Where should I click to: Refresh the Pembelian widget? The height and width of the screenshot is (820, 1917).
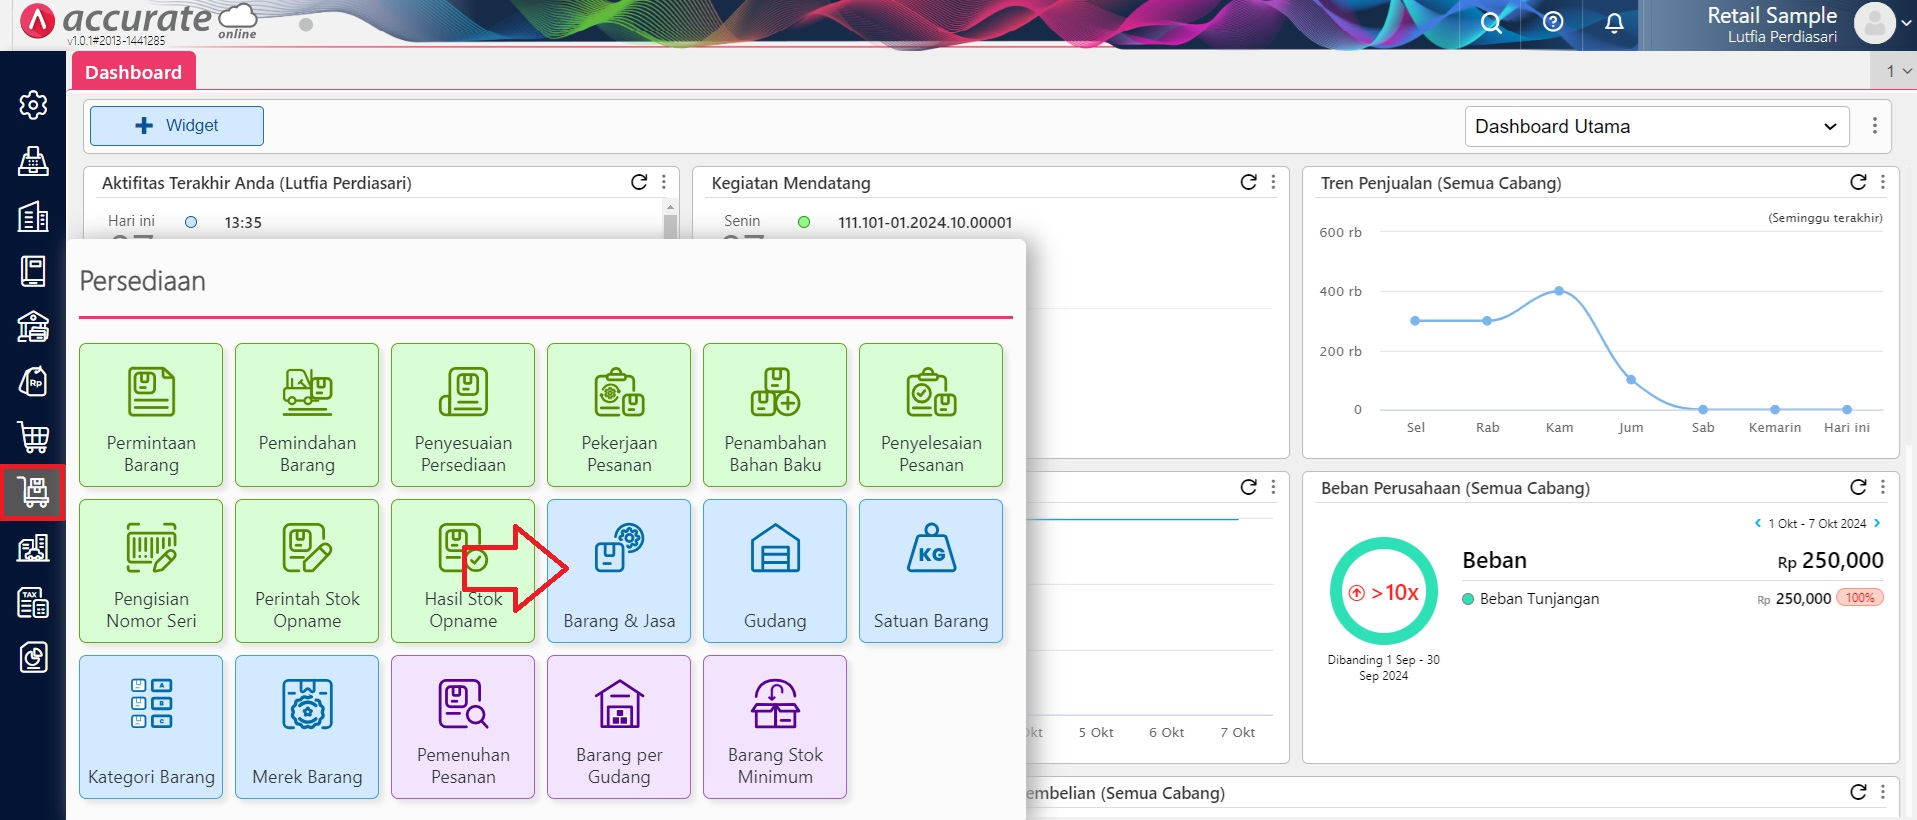(1858, 792)
